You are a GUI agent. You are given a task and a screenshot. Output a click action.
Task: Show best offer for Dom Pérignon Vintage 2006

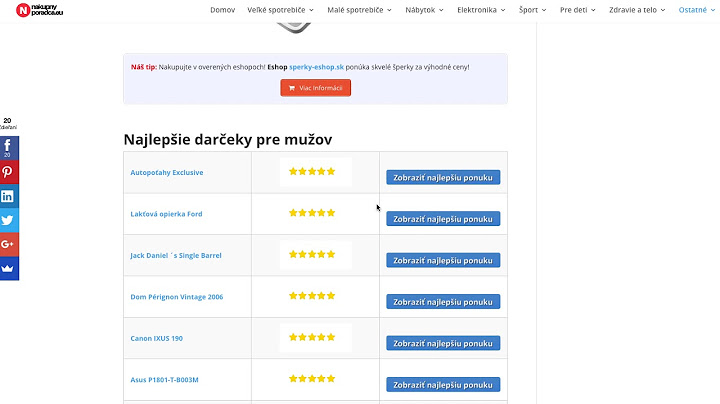coord(443,302)
